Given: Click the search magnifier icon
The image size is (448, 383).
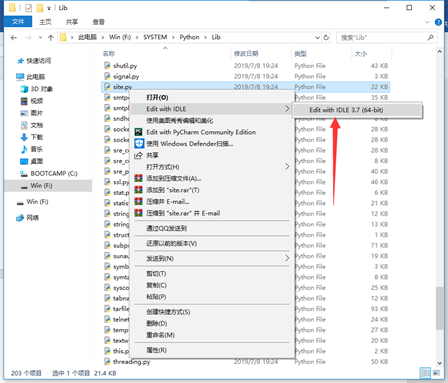Looking at the screenshot, I should [x=431, y=37].
